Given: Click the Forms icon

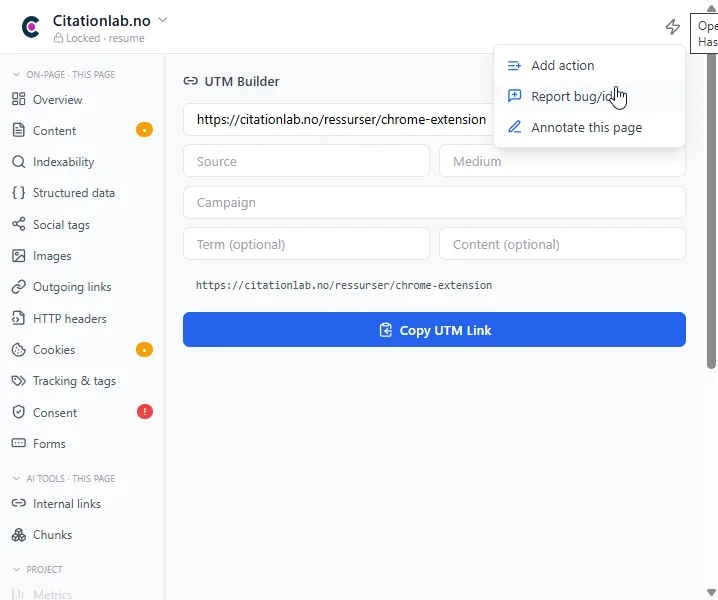Looking at the screenshot, I should (18, 443).
